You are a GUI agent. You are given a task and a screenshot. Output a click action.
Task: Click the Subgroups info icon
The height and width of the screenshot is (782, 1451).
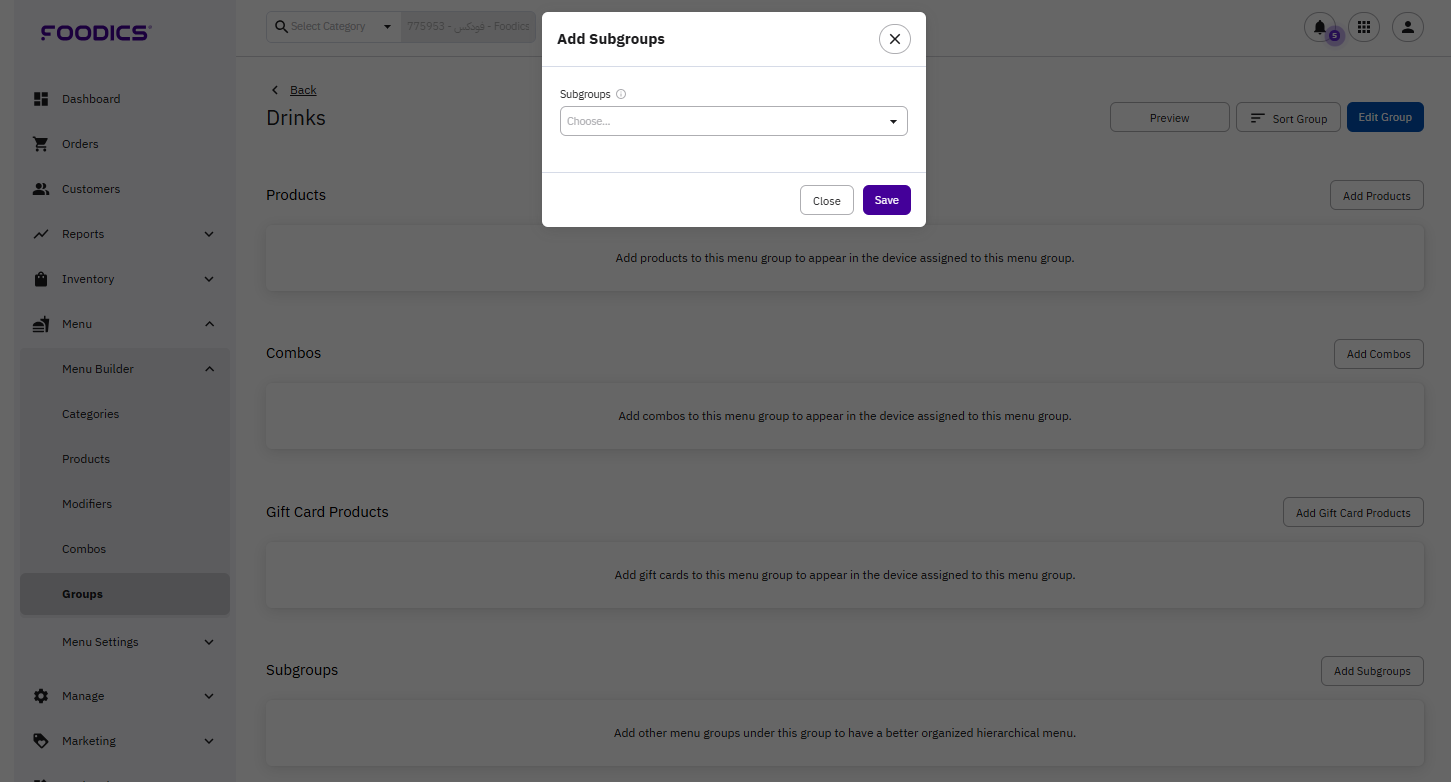click(621, 94)
